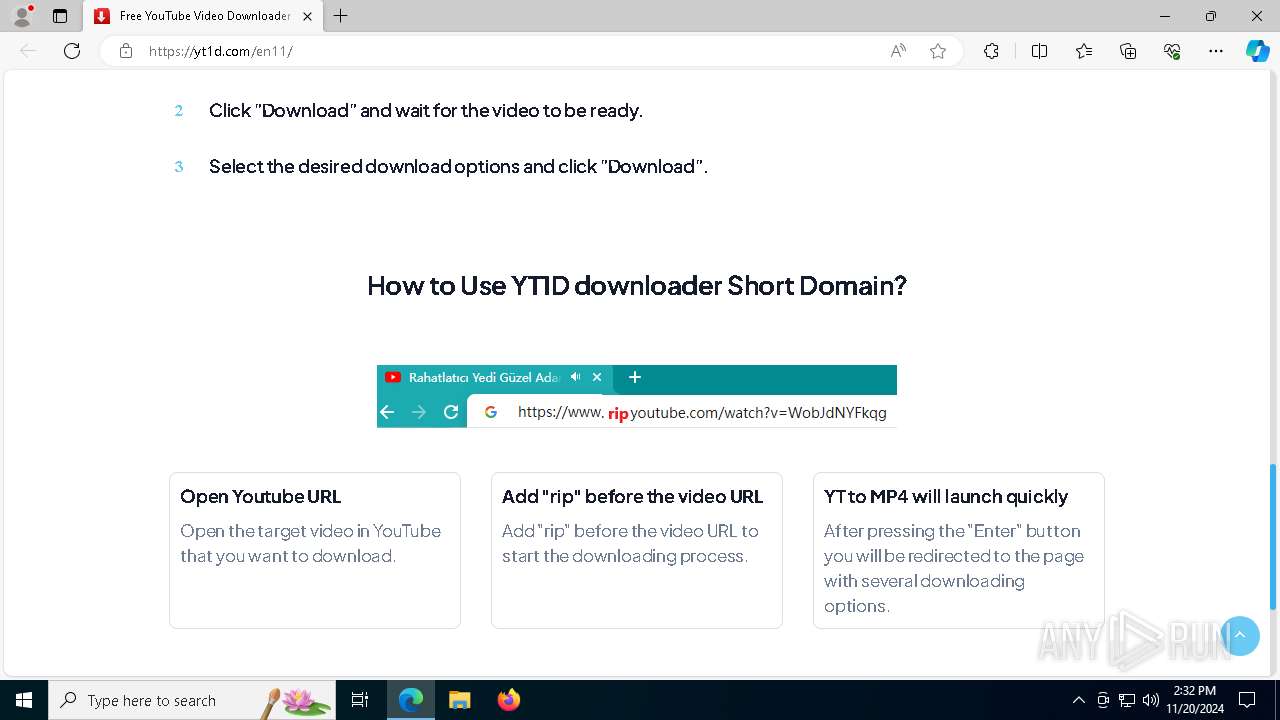Click the Add "rip" before the video URL heading

[x=632, y=497]
